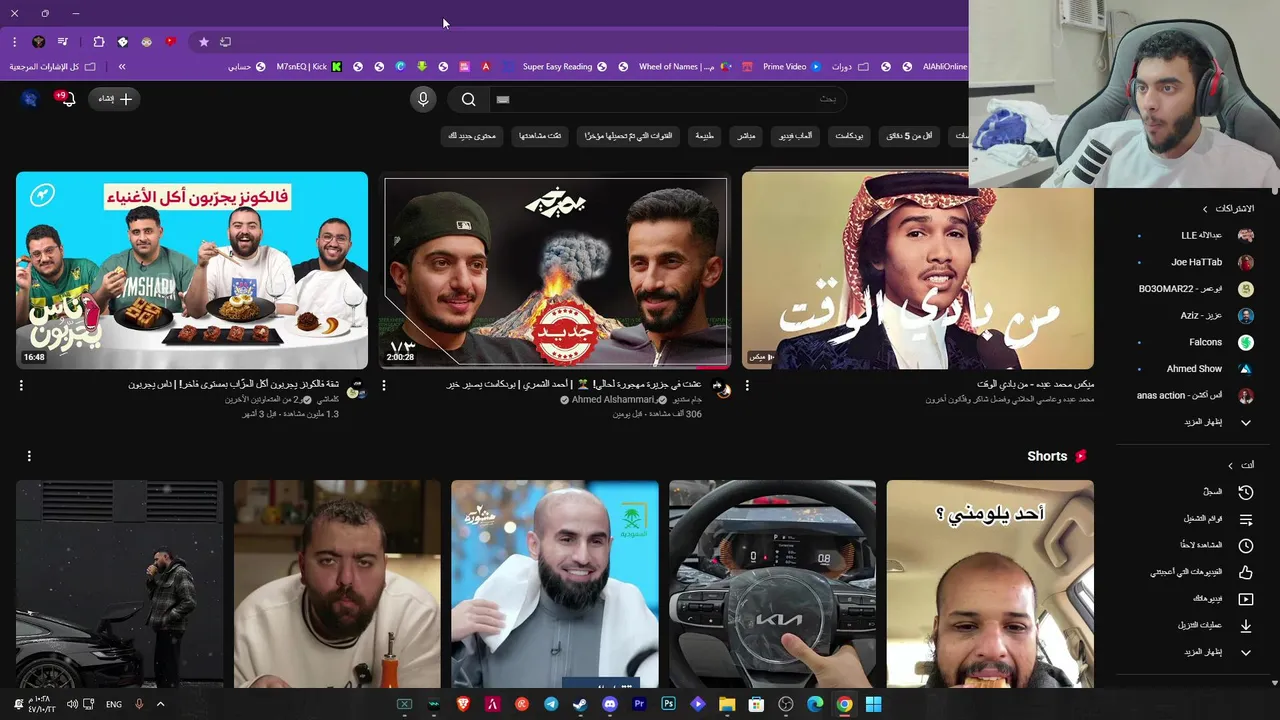The image size is (1280, 720).
Task: Select the recently uploaded filter chip
Action: tap(629, 135)
